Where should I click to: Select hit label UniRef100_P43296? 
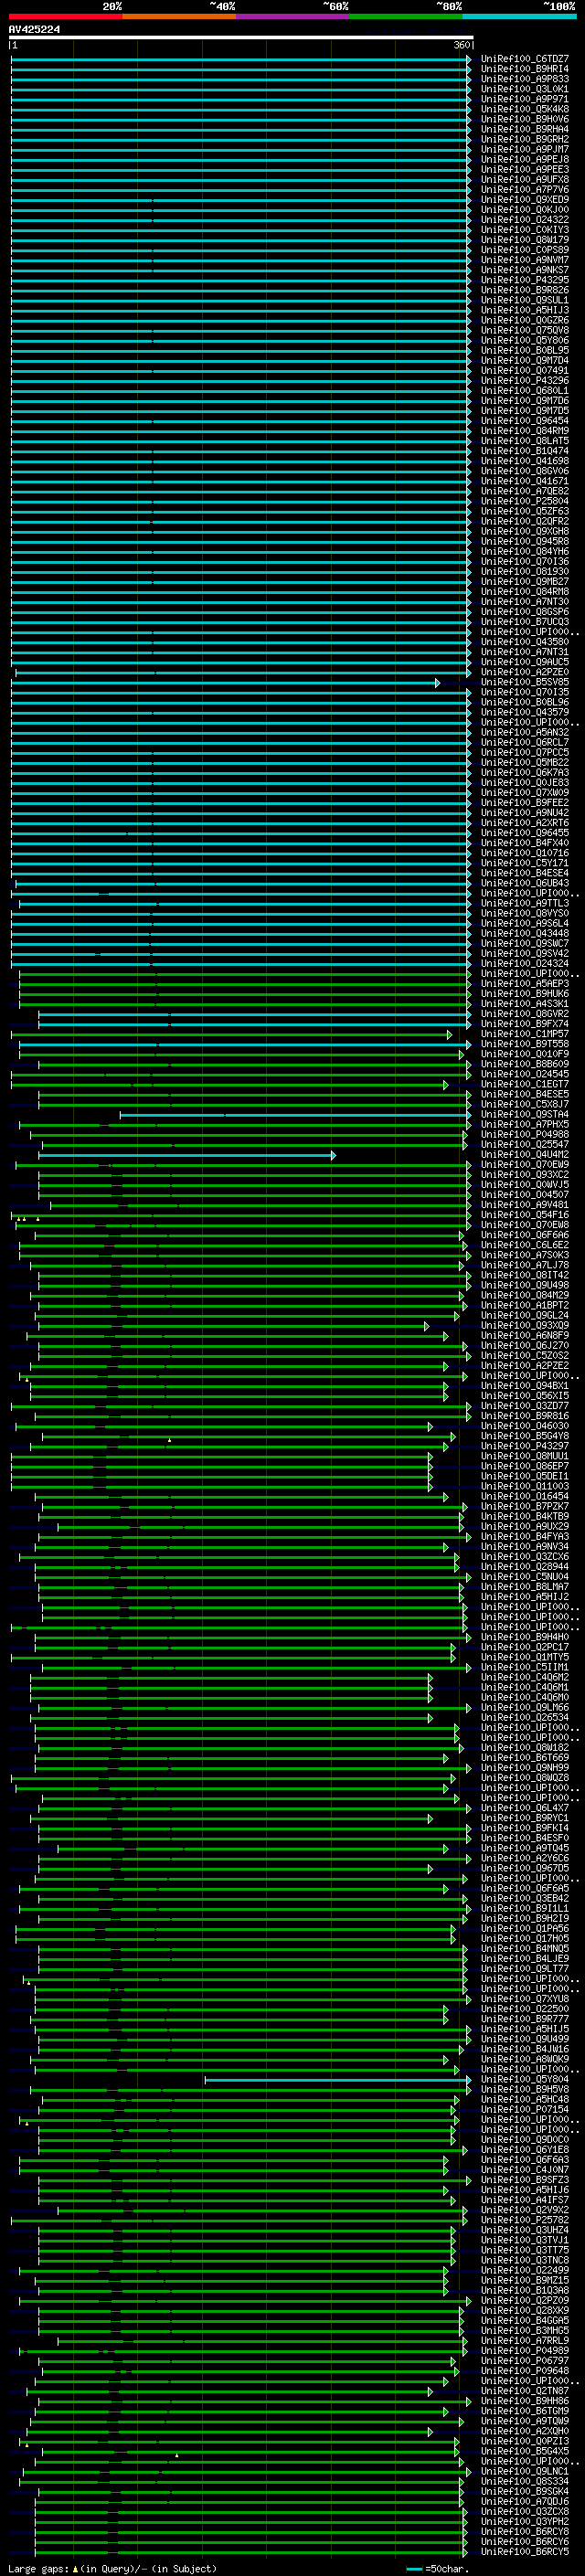click(x=525, y=381)
